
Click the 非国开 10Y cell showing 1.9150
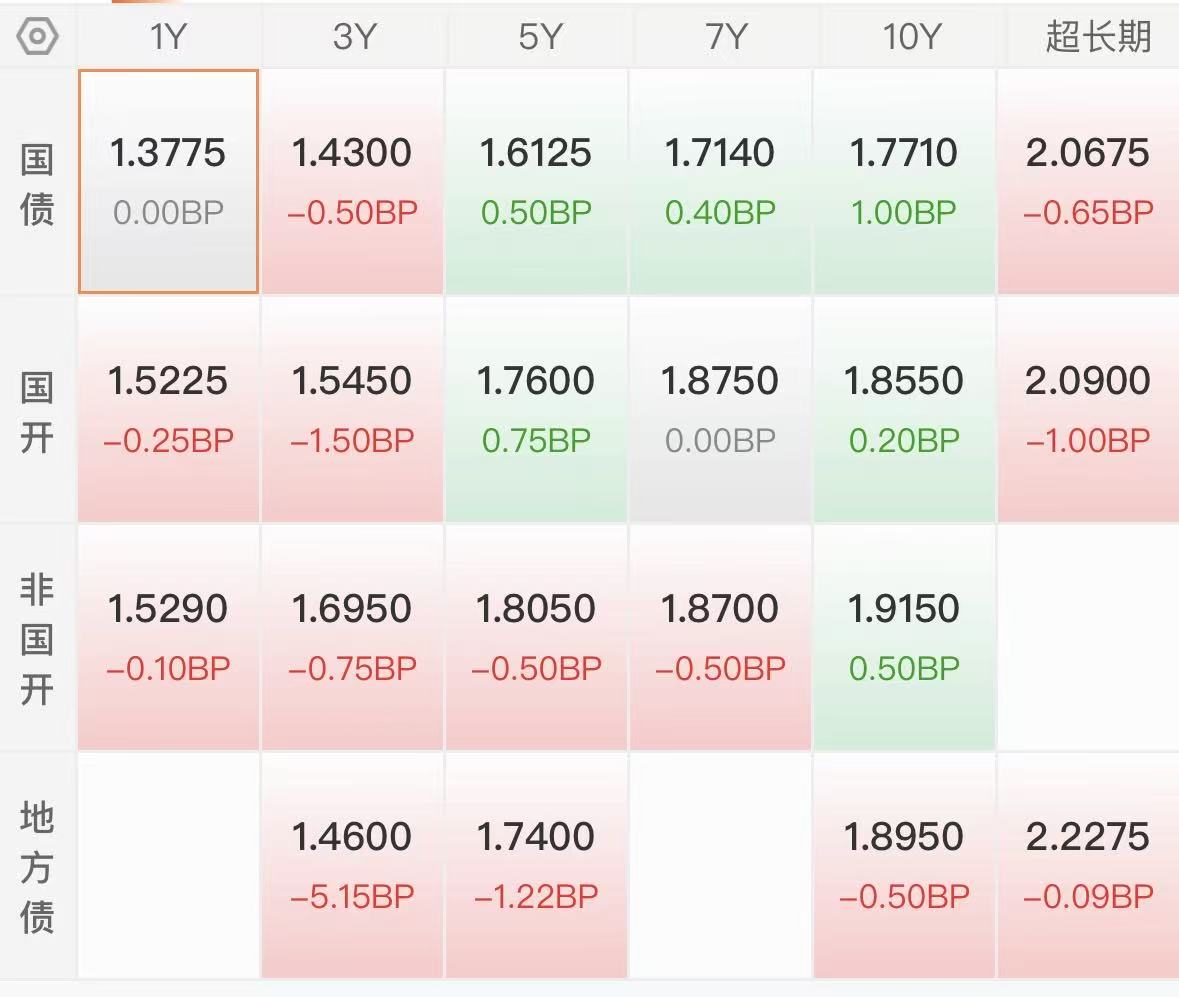coord(905,638)
